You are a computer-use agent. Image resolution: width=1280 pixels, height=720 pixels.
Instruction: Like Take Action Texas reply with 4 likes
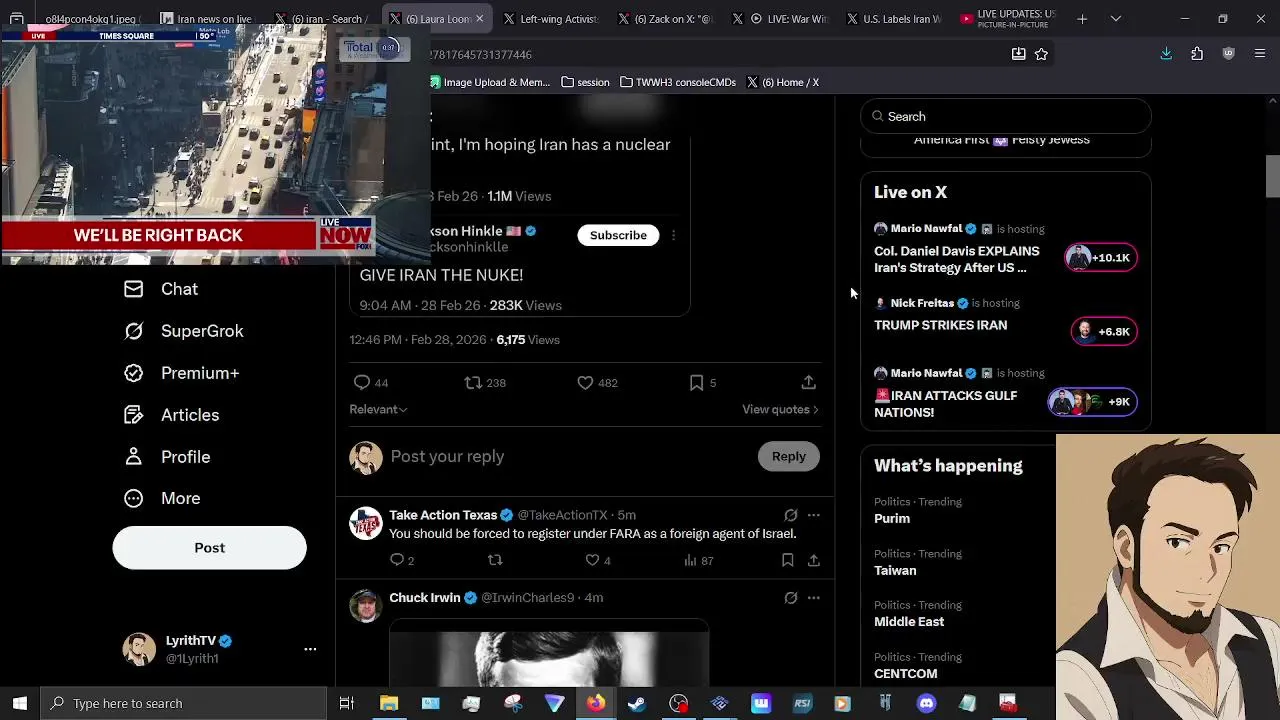(x=598, y=561)
